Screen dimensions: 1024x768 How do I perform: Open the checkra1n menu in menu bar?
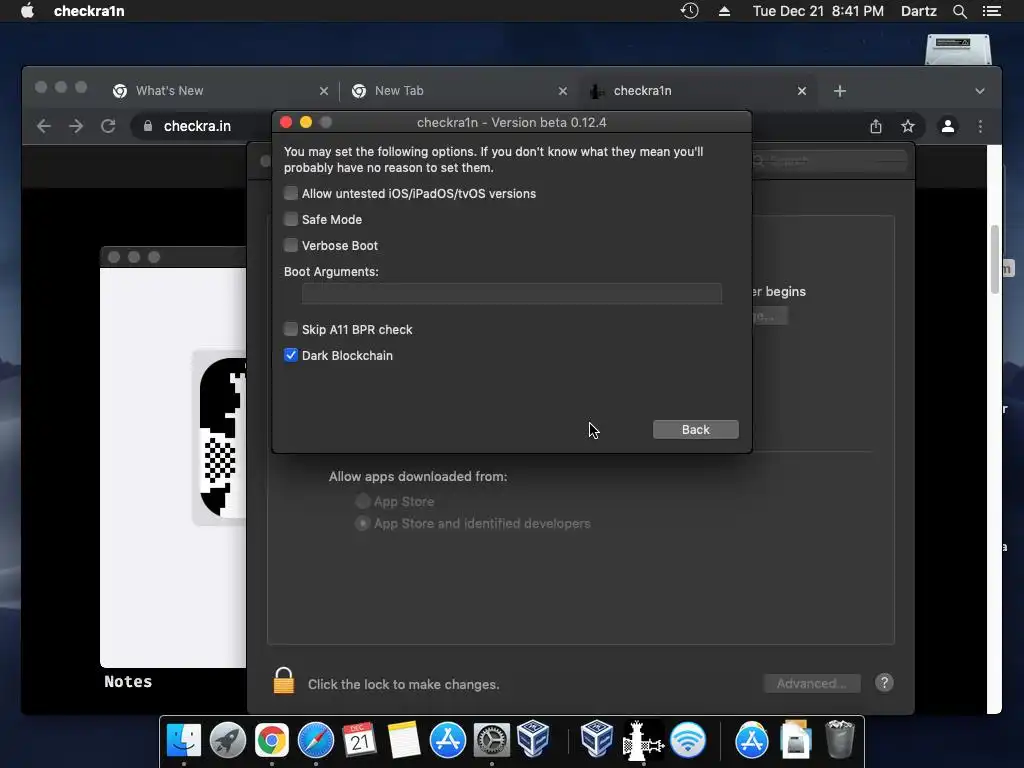click(x=89, y=11)
